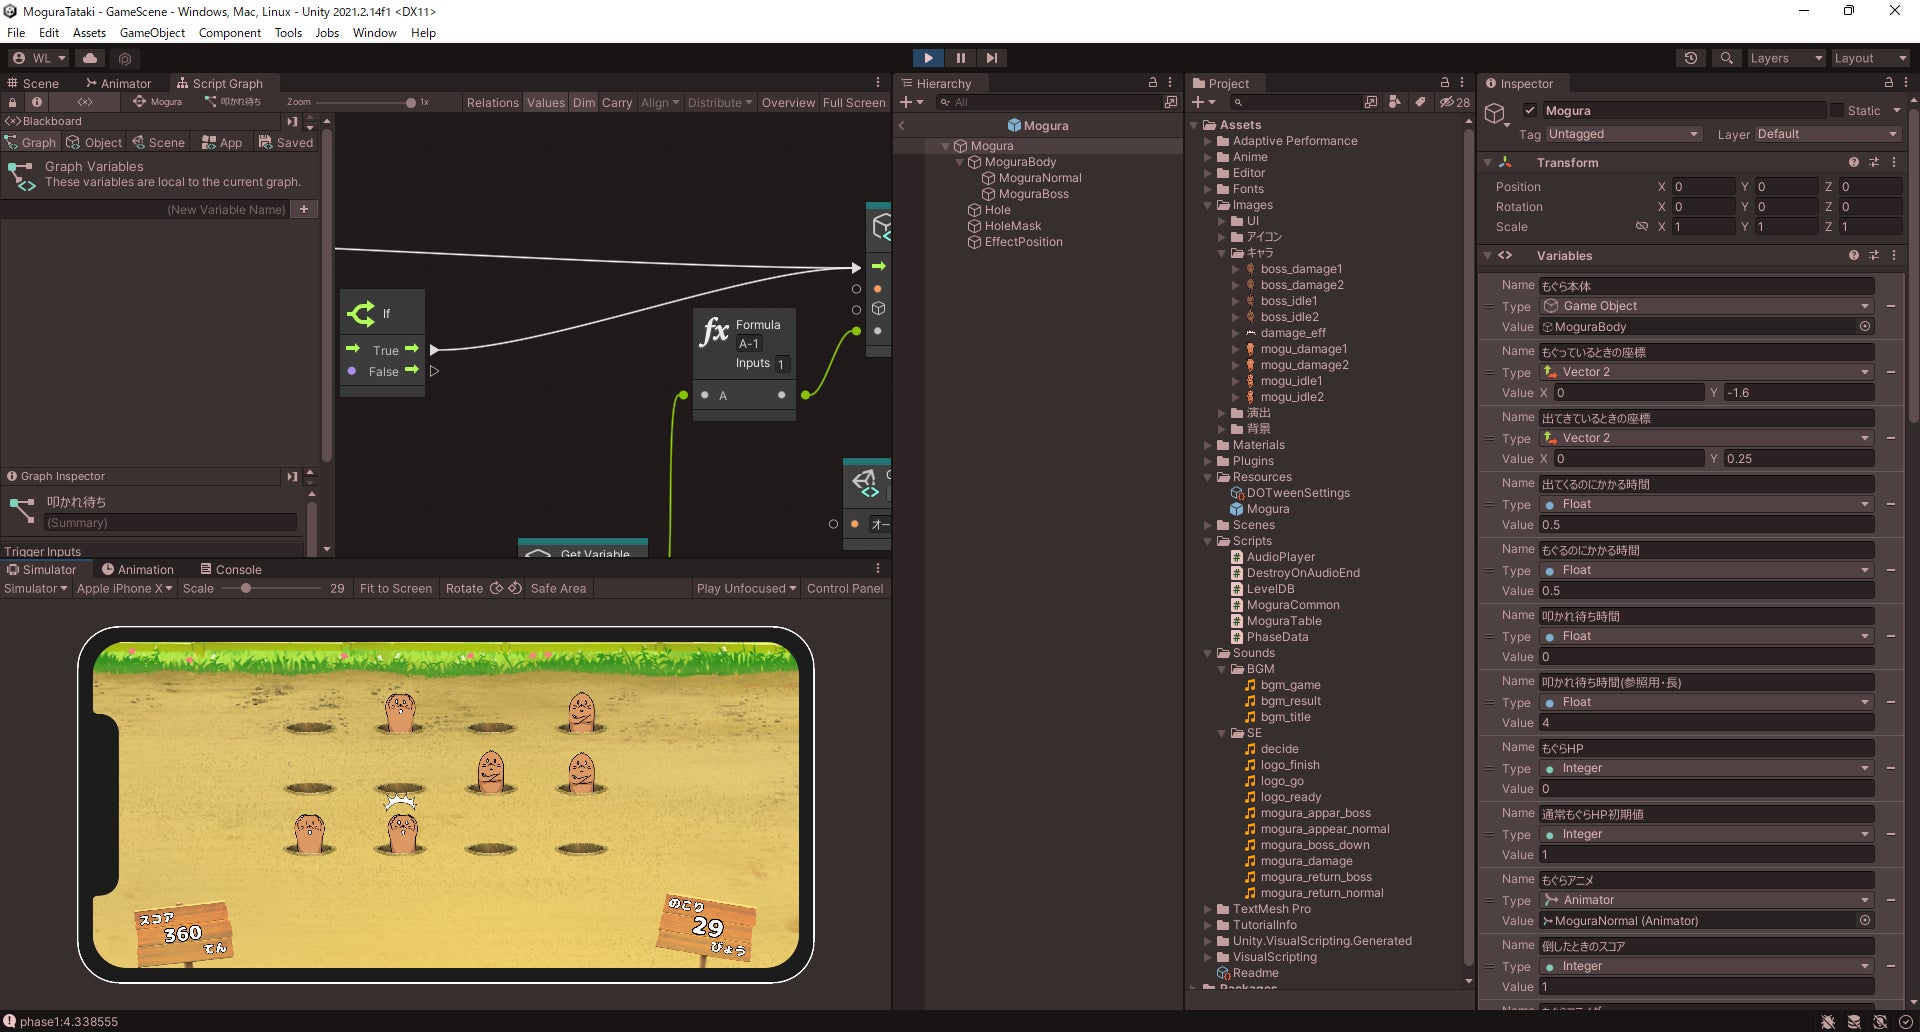Enable the Static checkbox
This screenshot has width=1920, height=1032.
click(x=1836, y=110)
